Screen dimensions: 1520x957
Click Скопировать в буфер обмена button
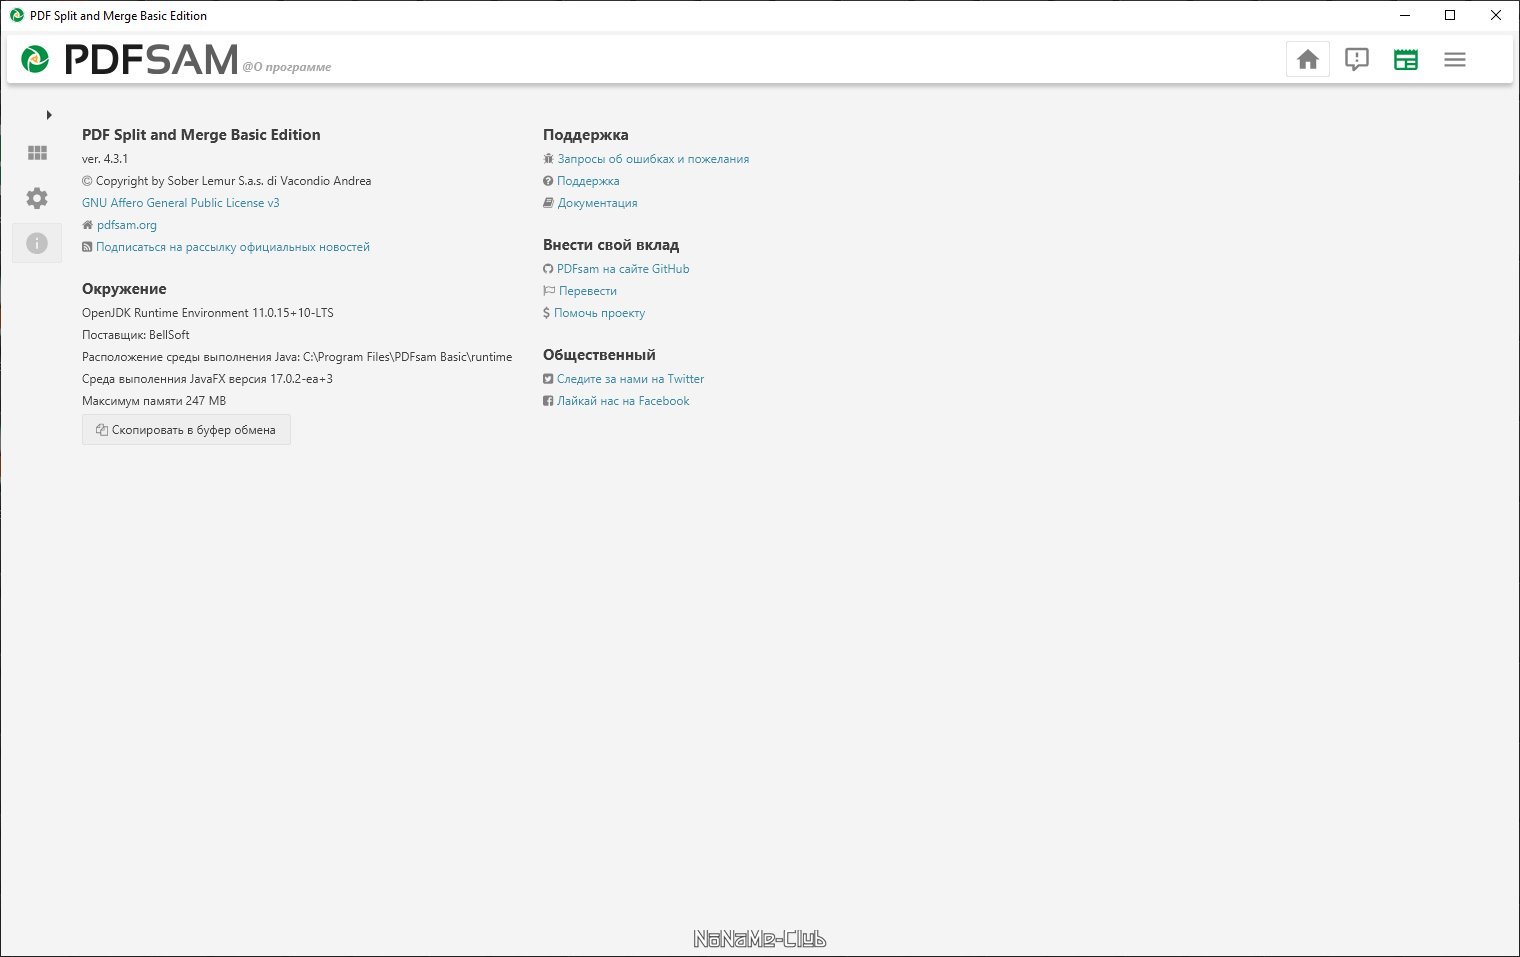click(186, 430)
